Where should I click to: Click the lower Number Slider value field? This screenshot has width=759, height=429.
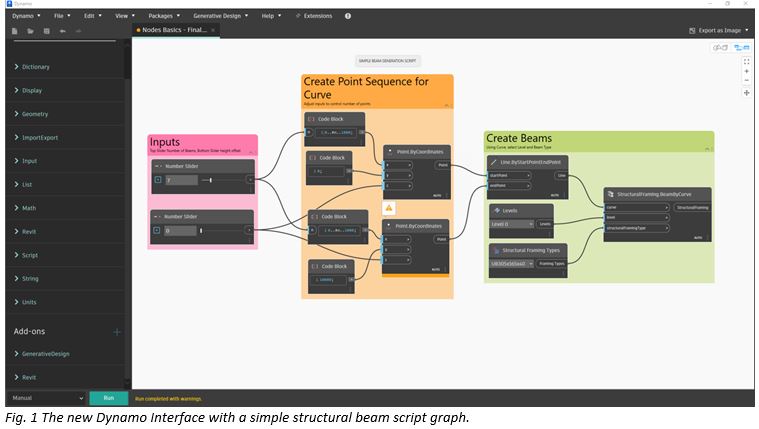pos(180,231)
